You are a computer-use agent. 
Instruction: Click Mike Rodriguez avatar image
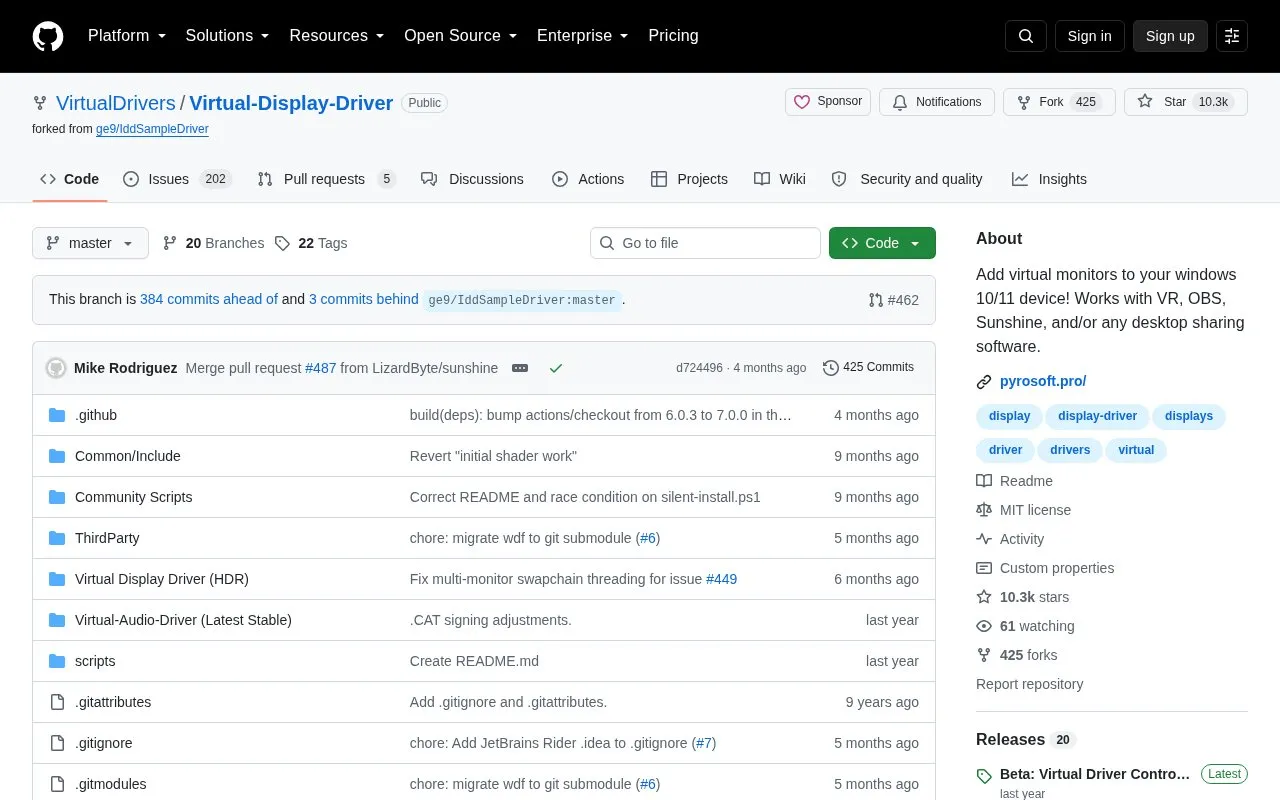pos(56,368)
